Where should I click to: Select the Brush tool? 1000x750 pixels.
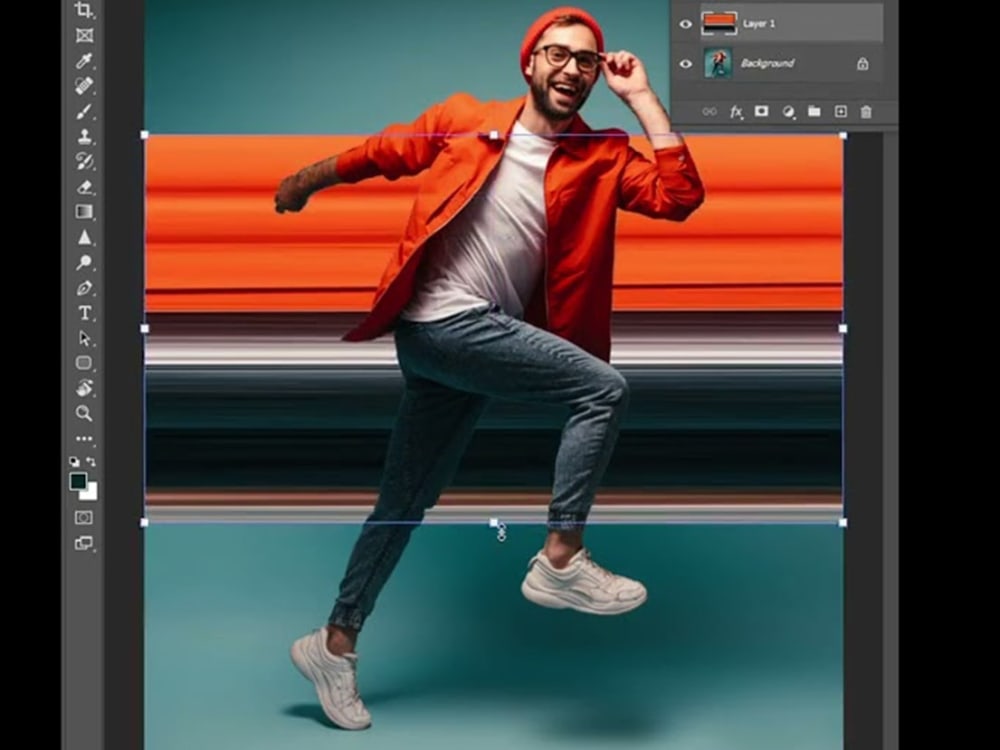click(x=85, y=110)
